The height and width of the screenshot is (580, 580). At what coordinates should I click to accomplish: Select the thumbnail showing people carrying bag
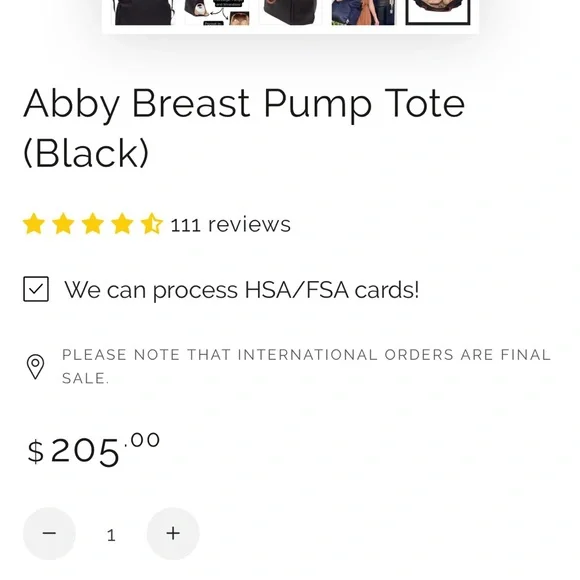click(364, 13)
